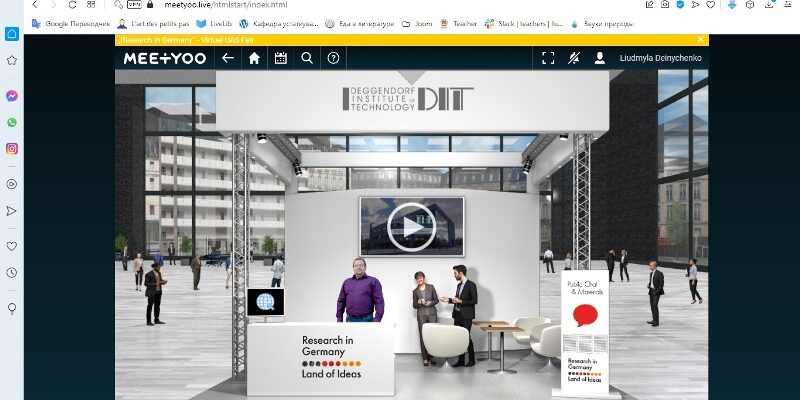Open the snapshot camera icon in address bar
Screen dimensions: 800x400
tap(665, 5)
